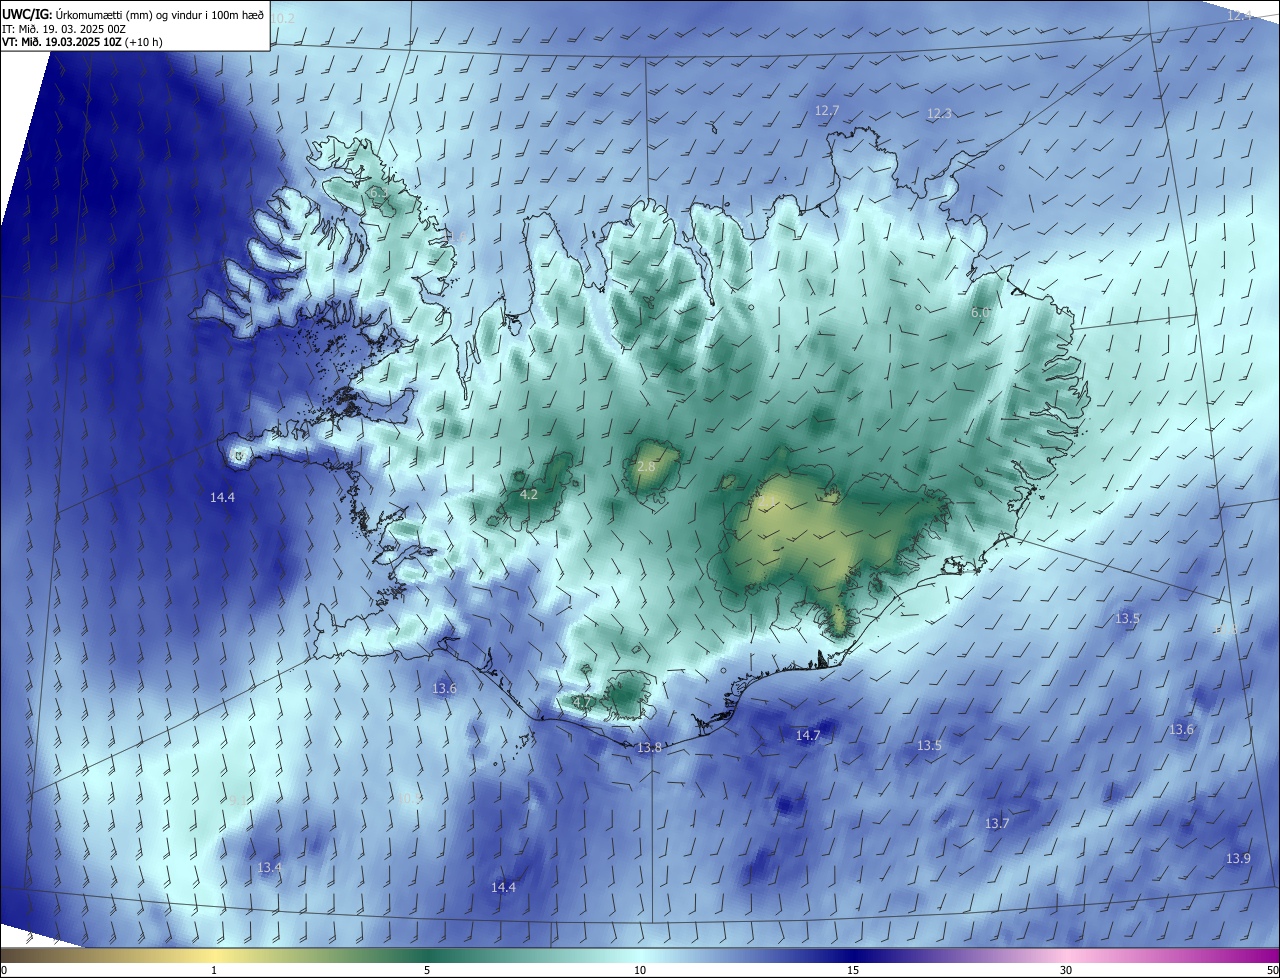Click the 14.7 value south of Iceland

tap(807, 735)
